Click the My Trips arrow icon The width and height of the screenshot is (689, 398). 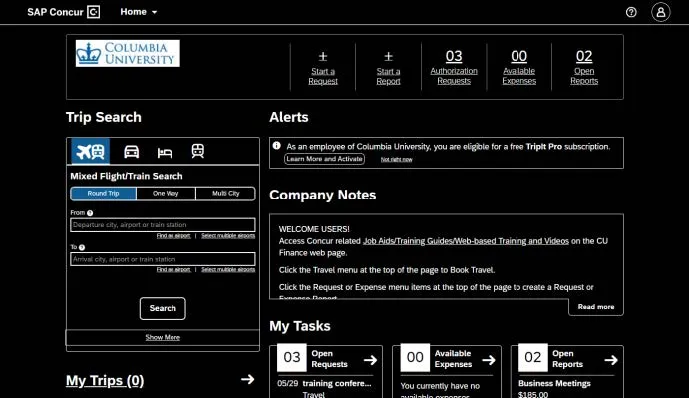247,379
